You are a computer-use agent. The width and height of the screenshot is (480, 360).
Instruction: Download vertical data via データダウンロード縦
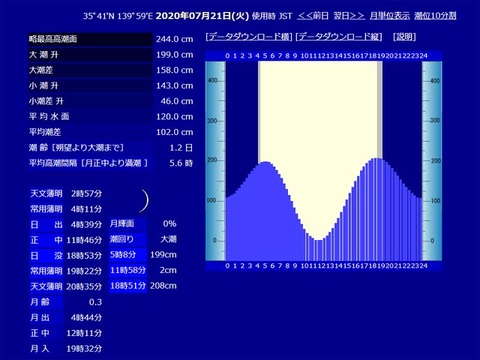pyautogui.click(x=339, y=37)
